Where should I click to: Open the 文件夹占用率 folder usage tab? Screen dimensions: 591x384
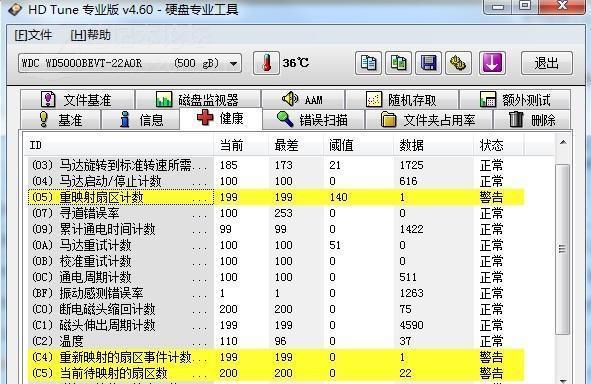pos(428,120)
